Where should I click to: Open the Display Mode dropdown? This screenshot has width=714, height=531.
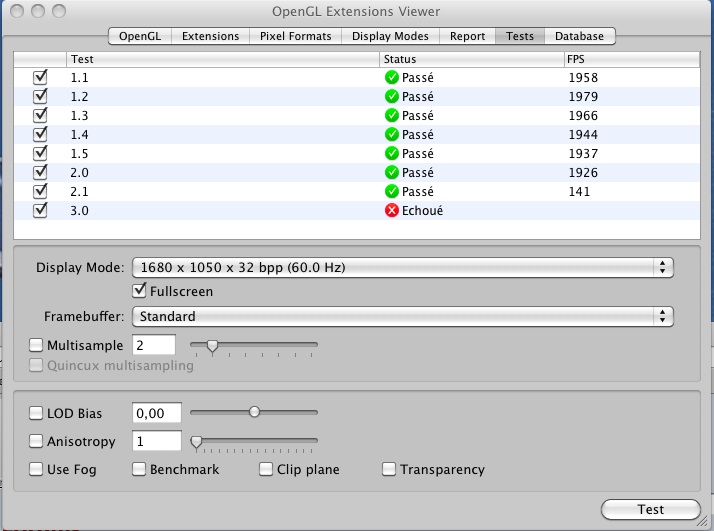(403, 267)
